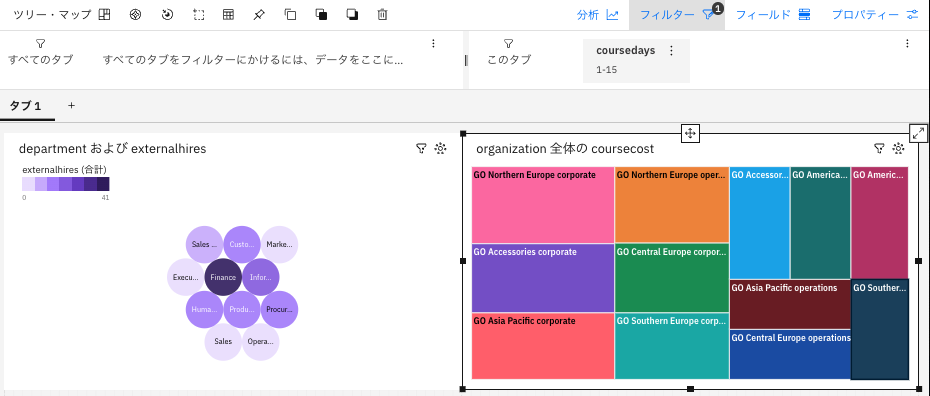Select the orange GO Northern Europe oper... tile
930x396 pixels.
[x=672, y=205]
